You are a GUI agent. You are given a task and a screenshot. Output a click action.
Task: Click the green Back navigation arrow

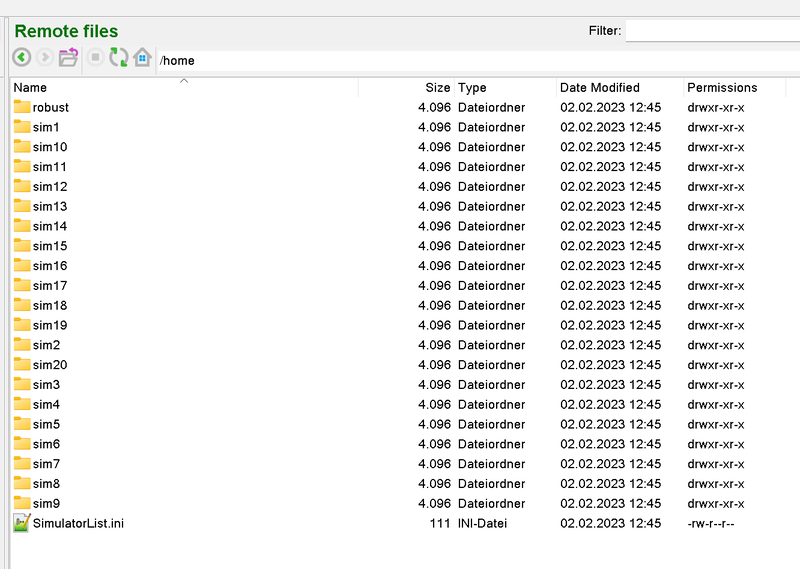[21, 58]
